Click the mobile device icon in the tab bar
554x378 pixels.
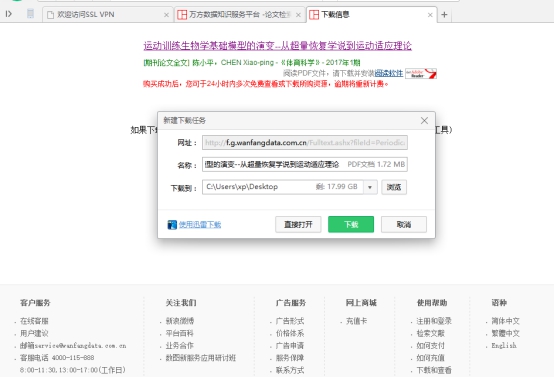(30, 14)
